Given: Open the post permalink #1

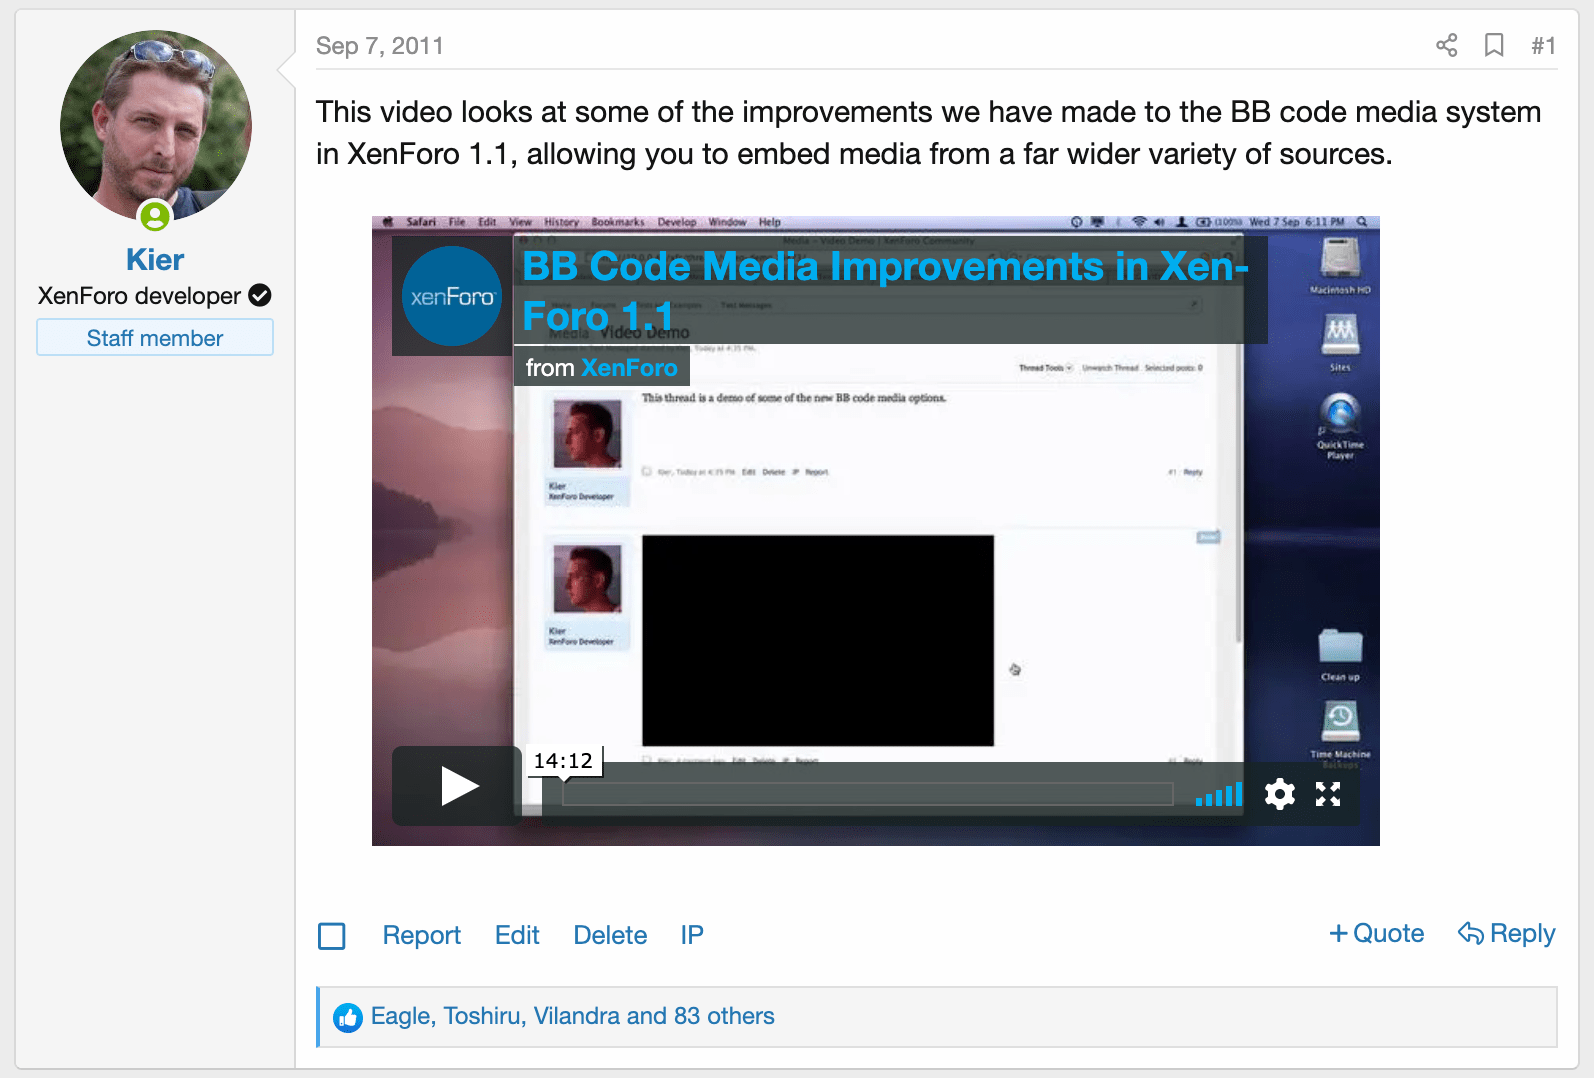Looking at the screenshot, I should [1543, 46].
